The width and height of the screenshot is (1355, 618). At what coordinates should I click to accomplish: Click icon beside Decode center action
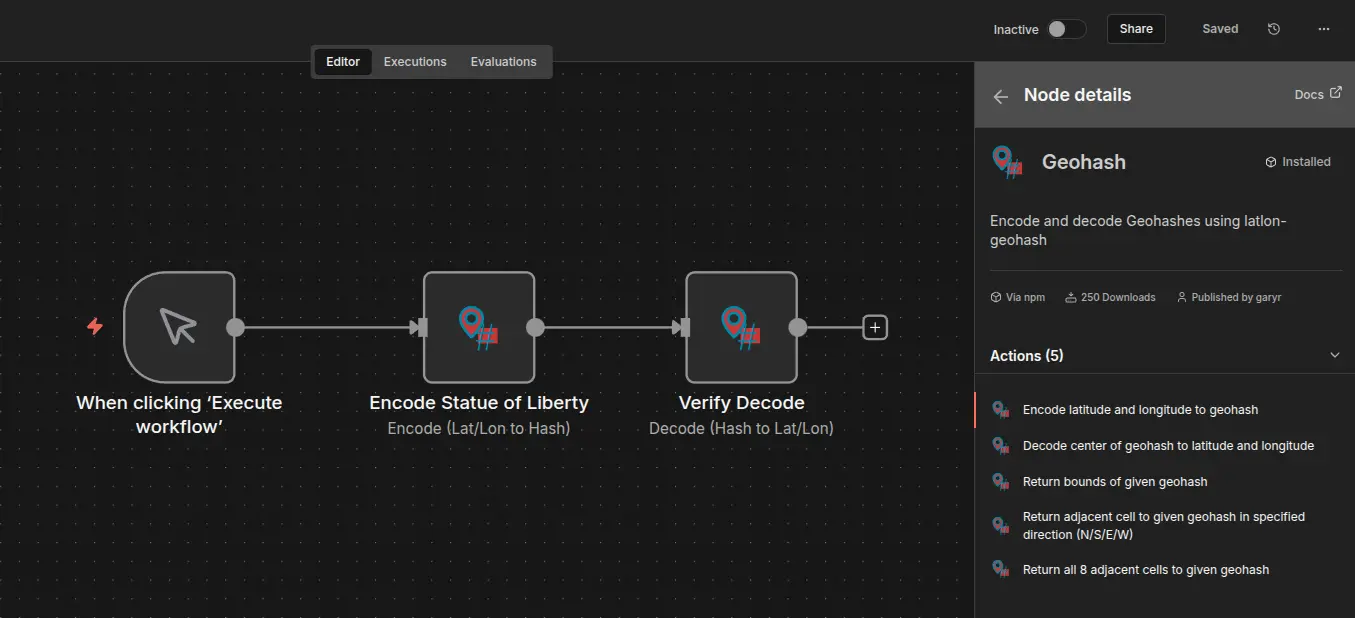click(1000, 445)
